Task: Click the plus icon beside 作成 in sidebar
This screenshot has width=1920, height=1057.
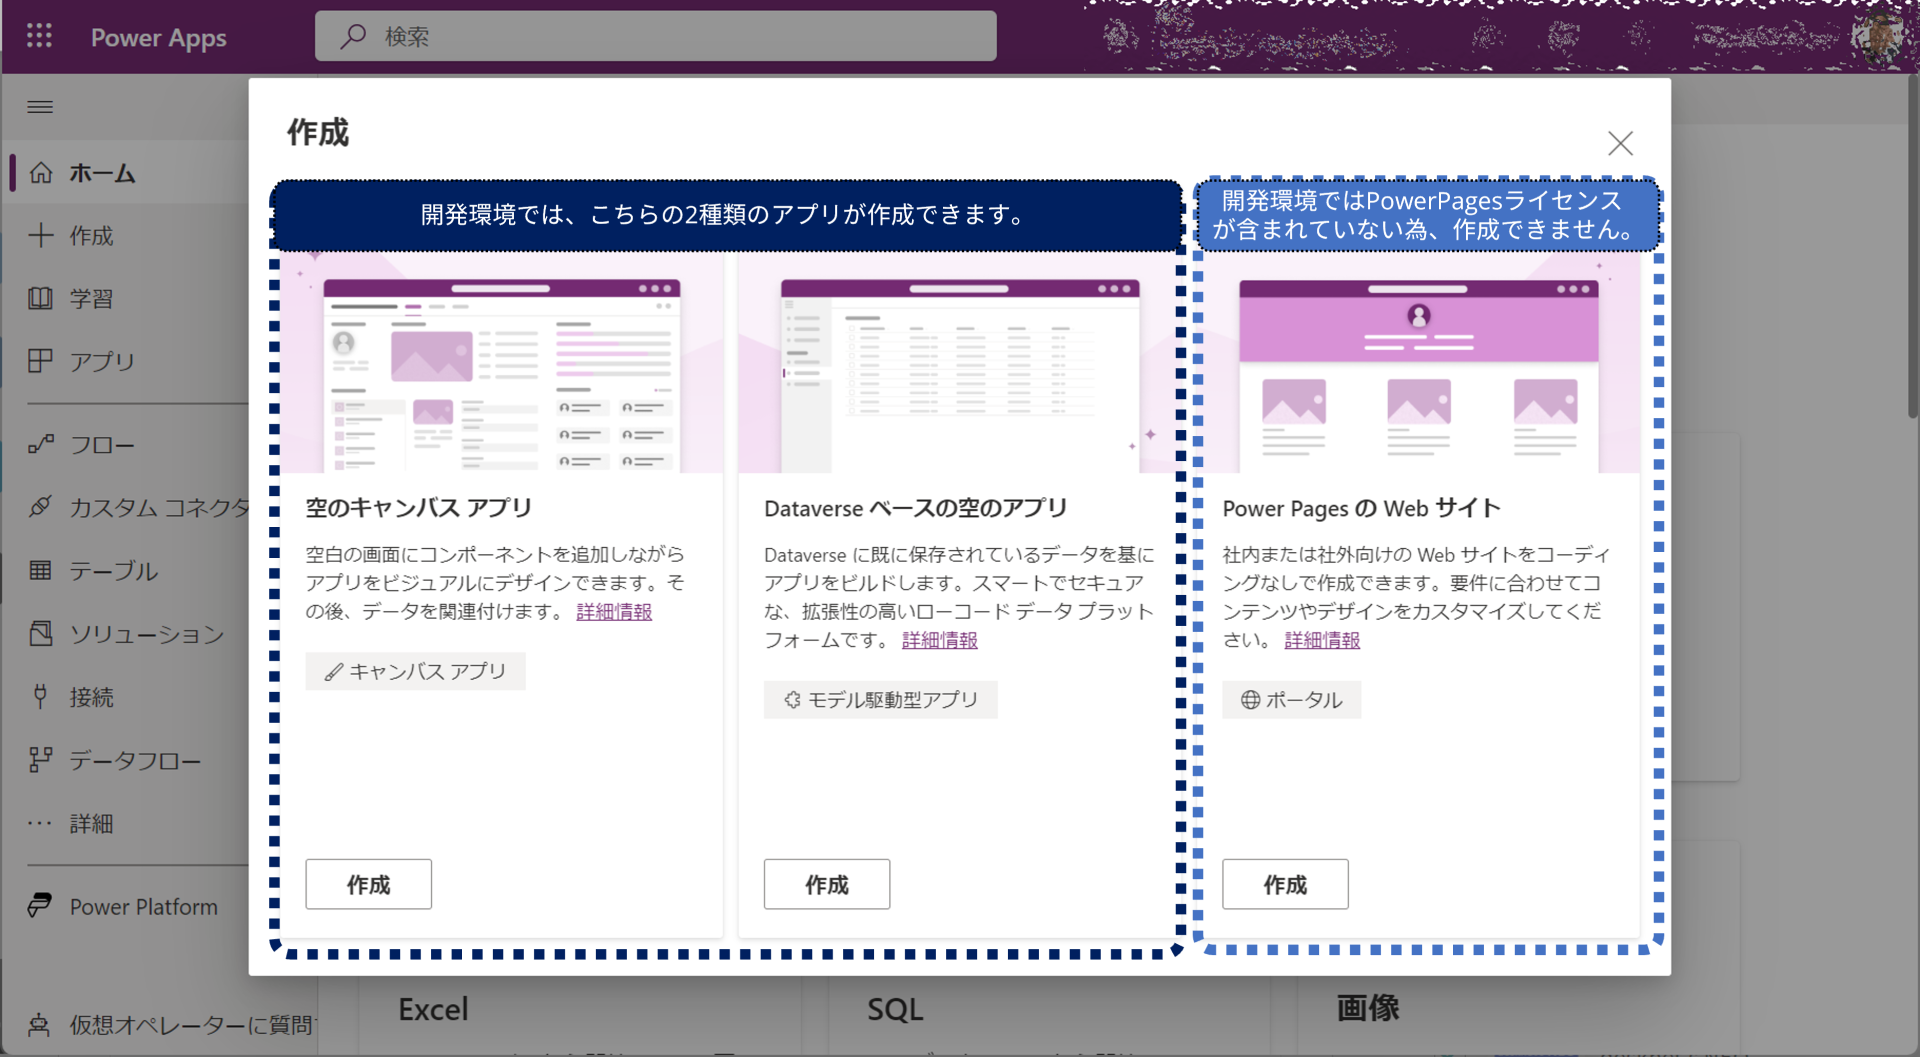Action: point(41,235)
